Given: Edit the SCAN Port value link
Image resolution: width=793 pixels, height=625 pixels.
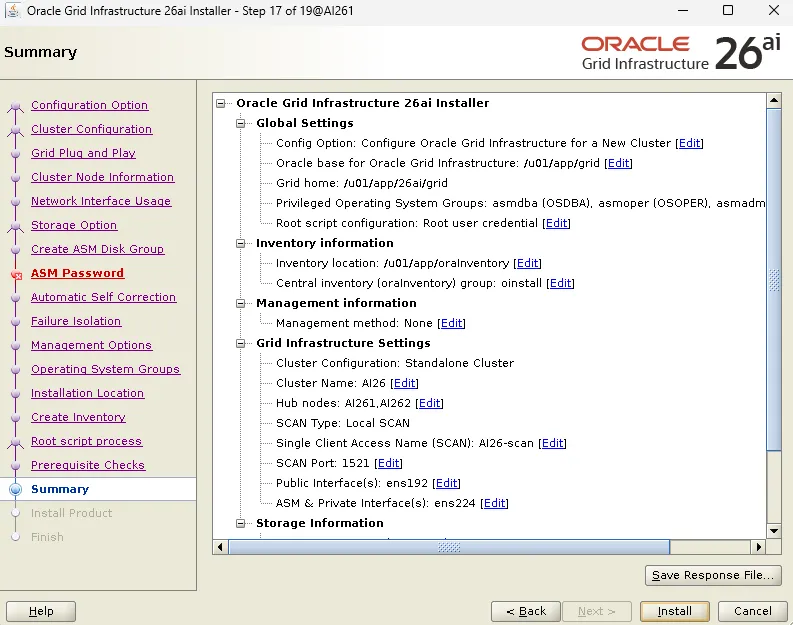Looking at the screenshot, I should [389, 463].
